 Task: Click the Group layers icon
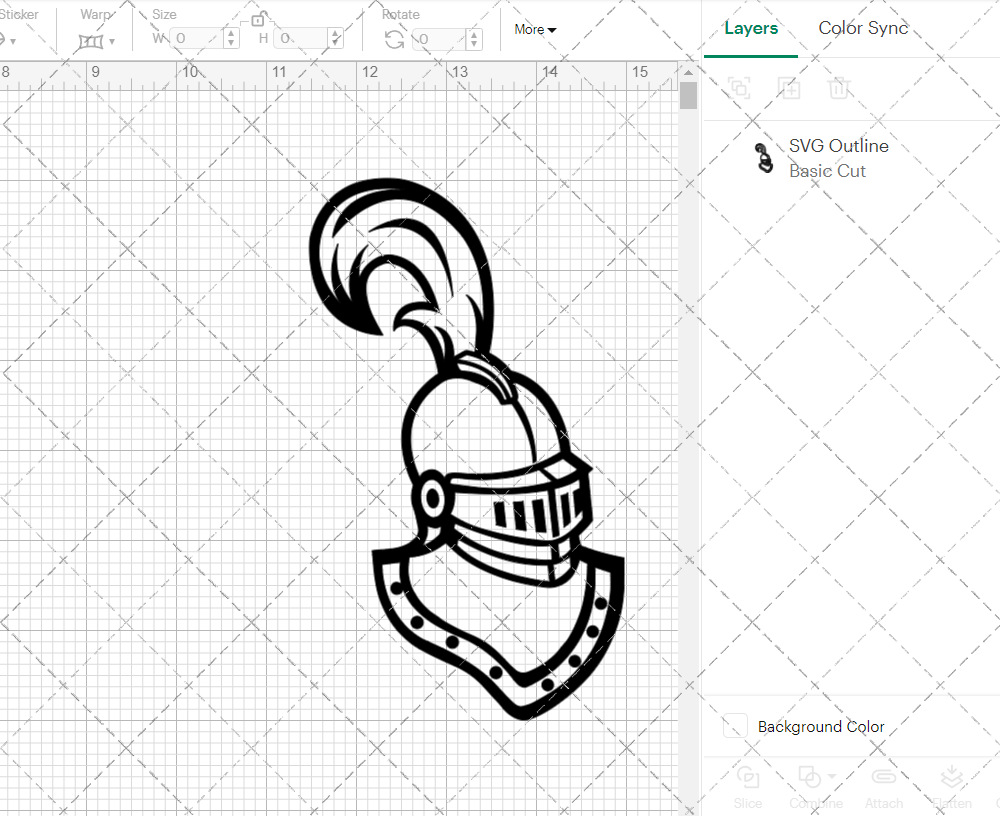tap(739, 87)
